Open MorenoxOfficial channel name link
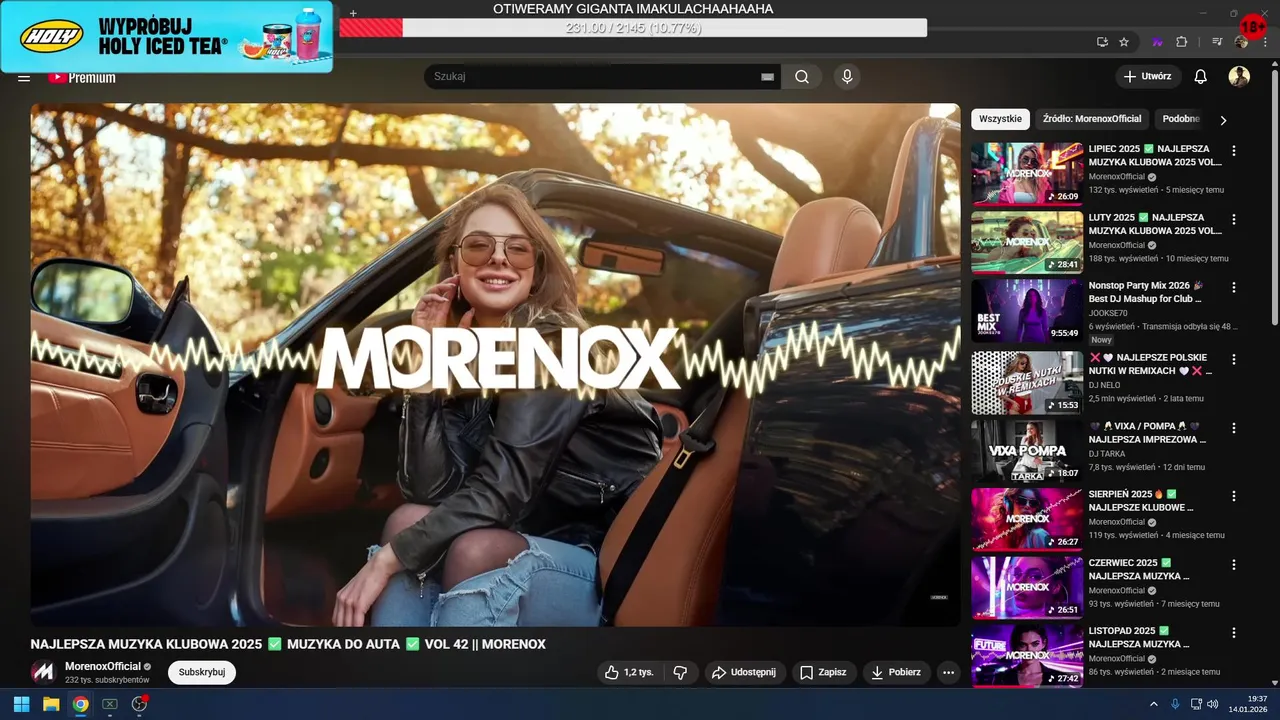 pyautogui.click(x=103, y=666)
